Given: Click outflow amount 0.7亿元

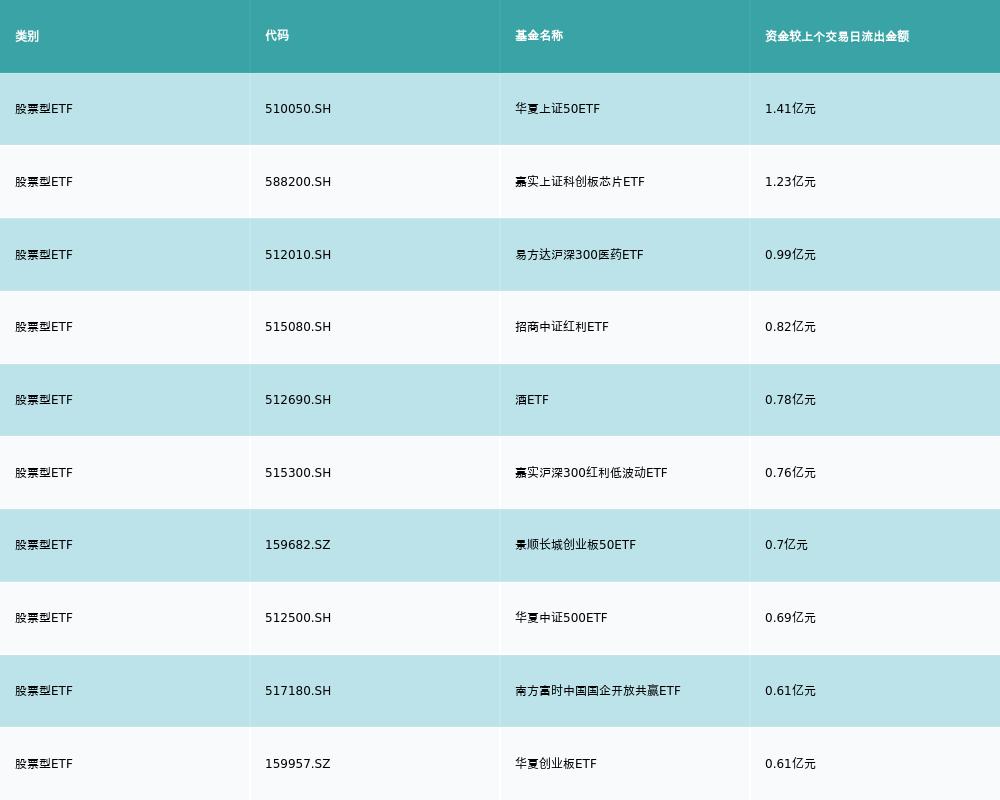Looking at the screenshot, I should tap(786, 545).
